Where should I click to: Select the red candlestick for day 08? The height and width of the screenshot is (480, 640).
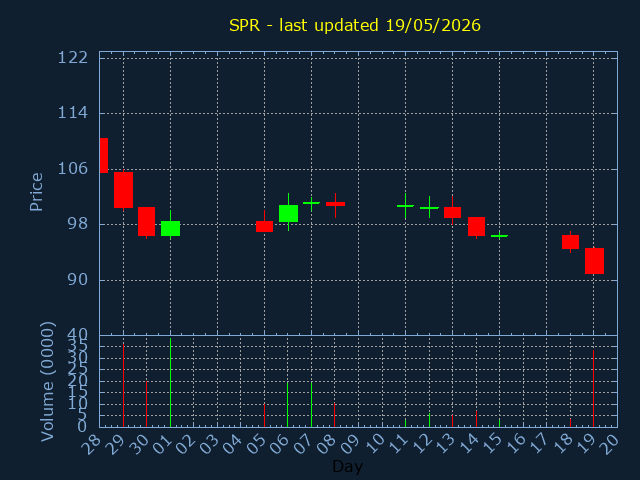point(335,204)
